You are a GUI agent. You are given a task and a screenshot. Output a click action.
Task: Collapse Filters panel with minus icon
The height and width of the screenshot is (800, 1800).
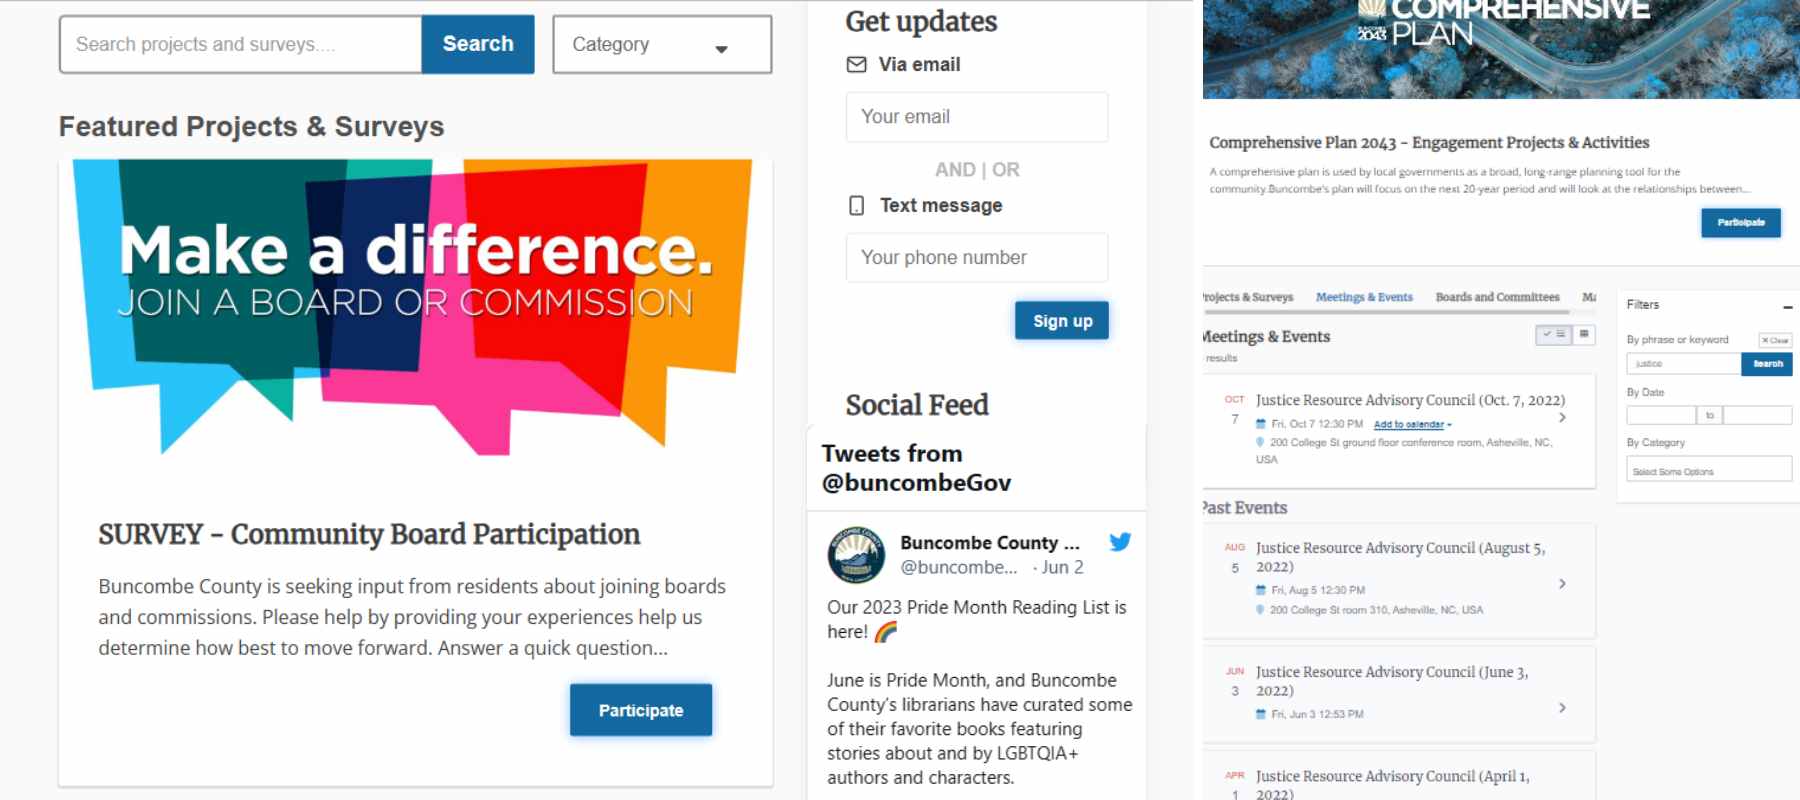click(1787, 306)
